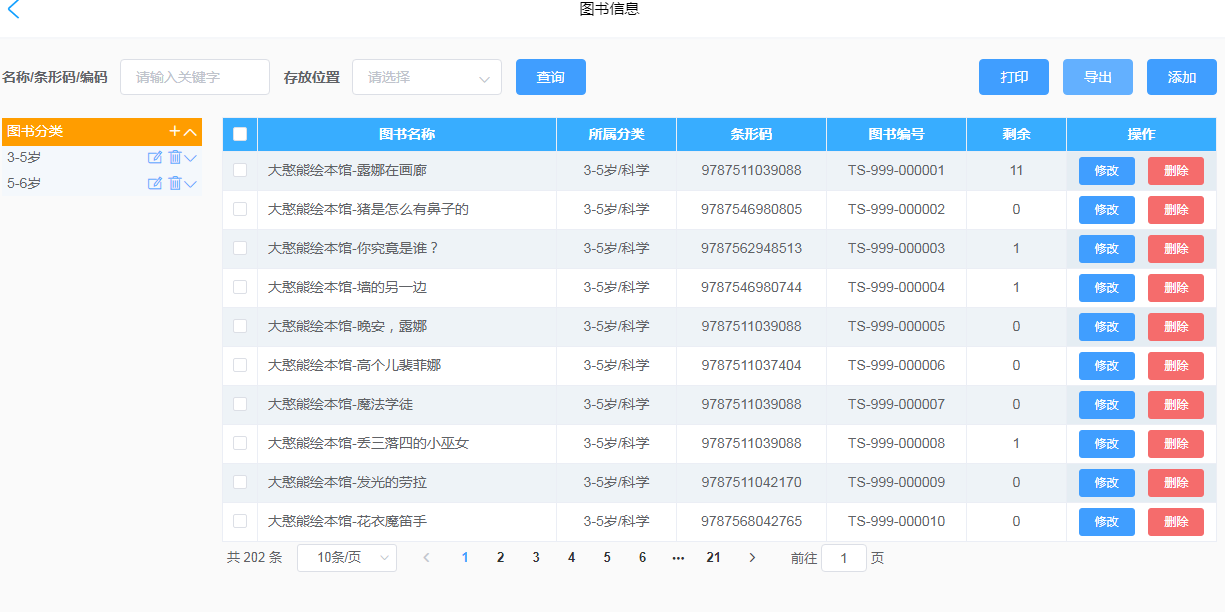Screen dimensions: 1225x612
Task: Click barcode 9787562948513
Action: click(752, 248)
